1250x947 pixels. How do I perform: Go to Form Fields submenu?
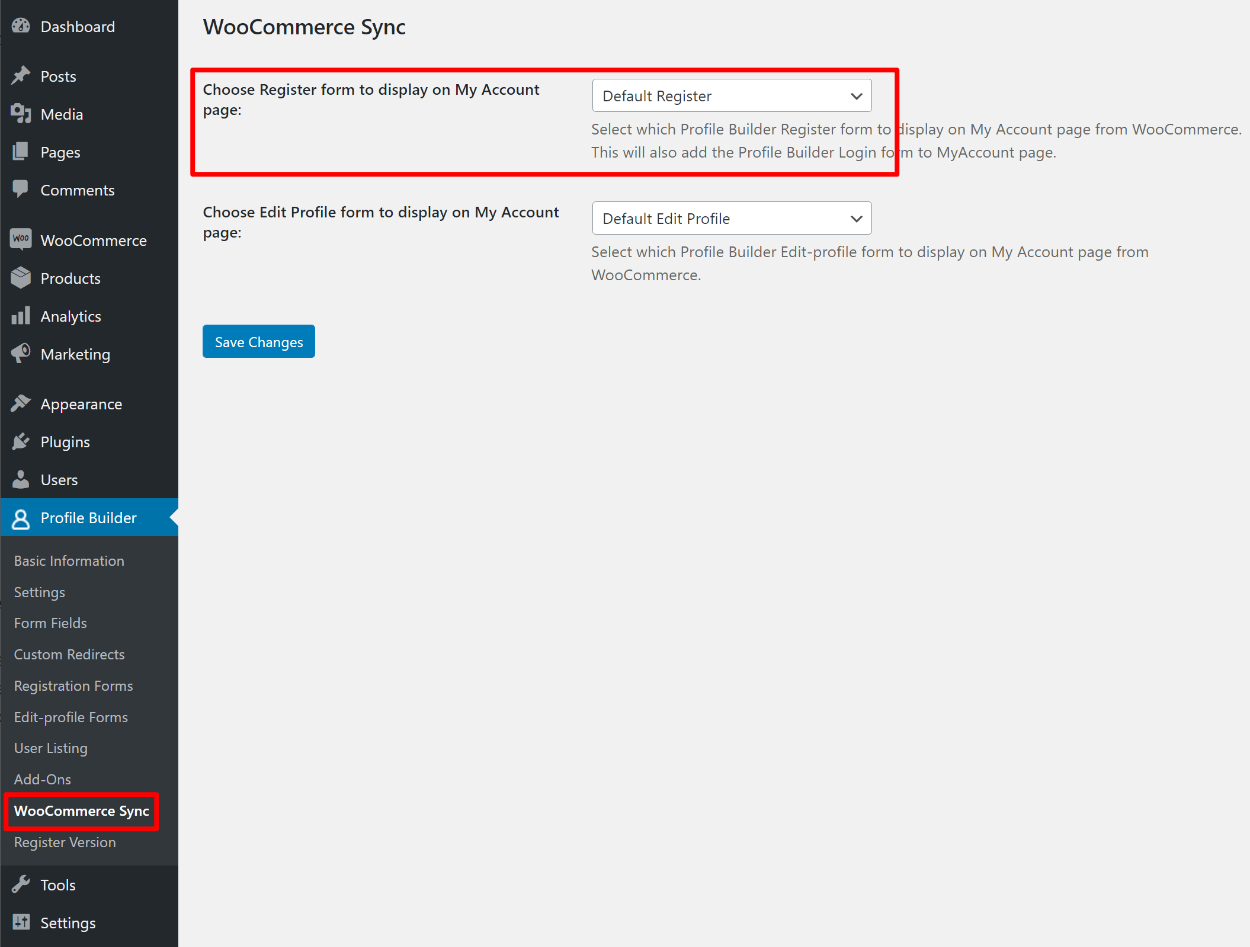click(50, 623)
